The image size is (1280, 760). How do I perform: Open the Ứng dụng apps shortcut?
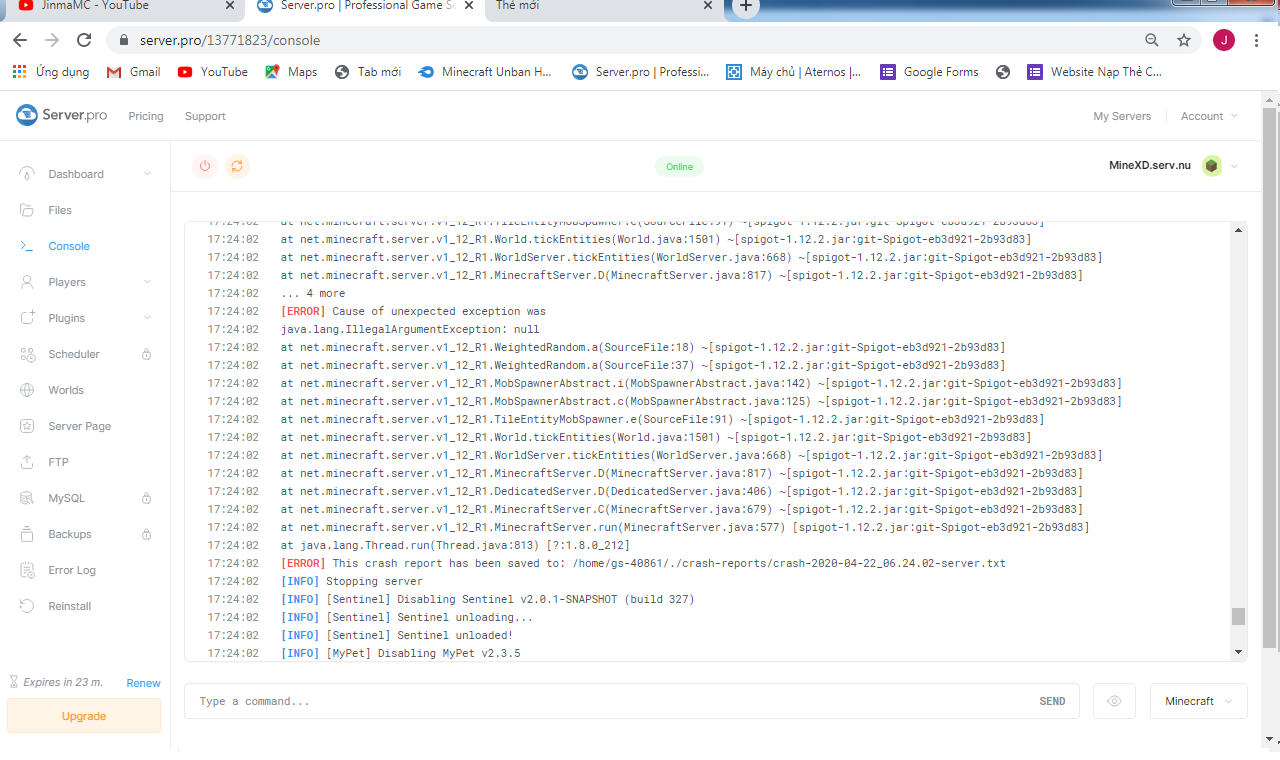[50, 72]
